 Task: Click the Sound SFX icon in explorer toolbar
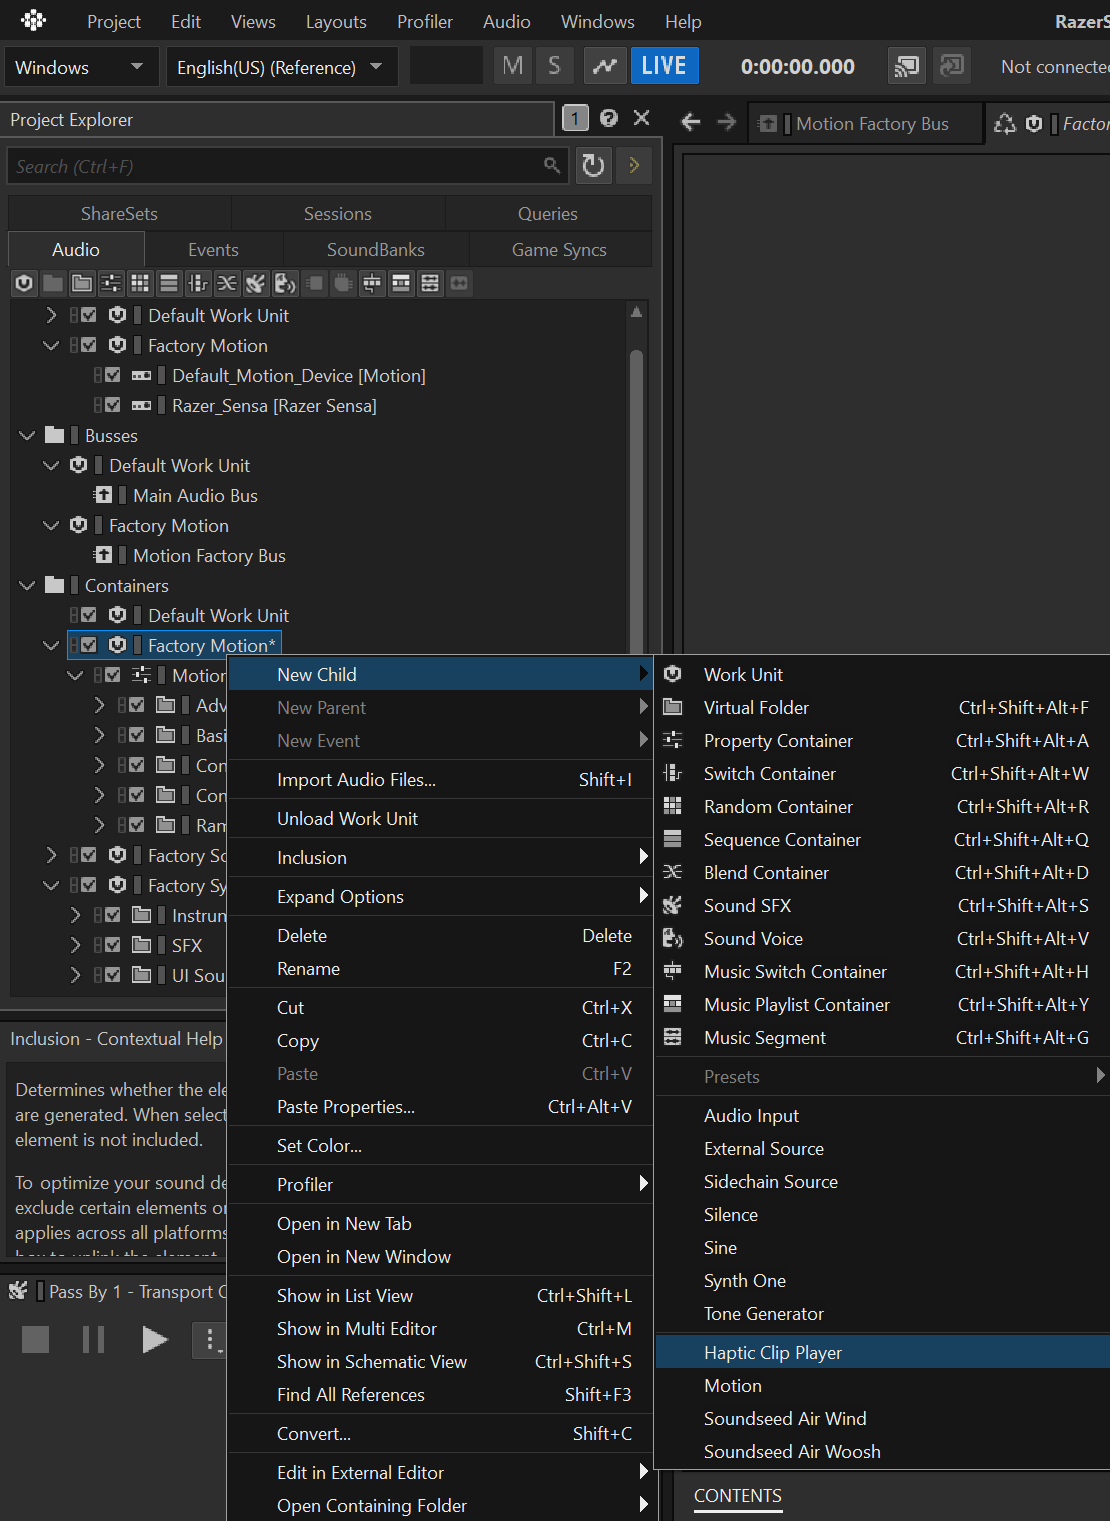click(256, 283)
